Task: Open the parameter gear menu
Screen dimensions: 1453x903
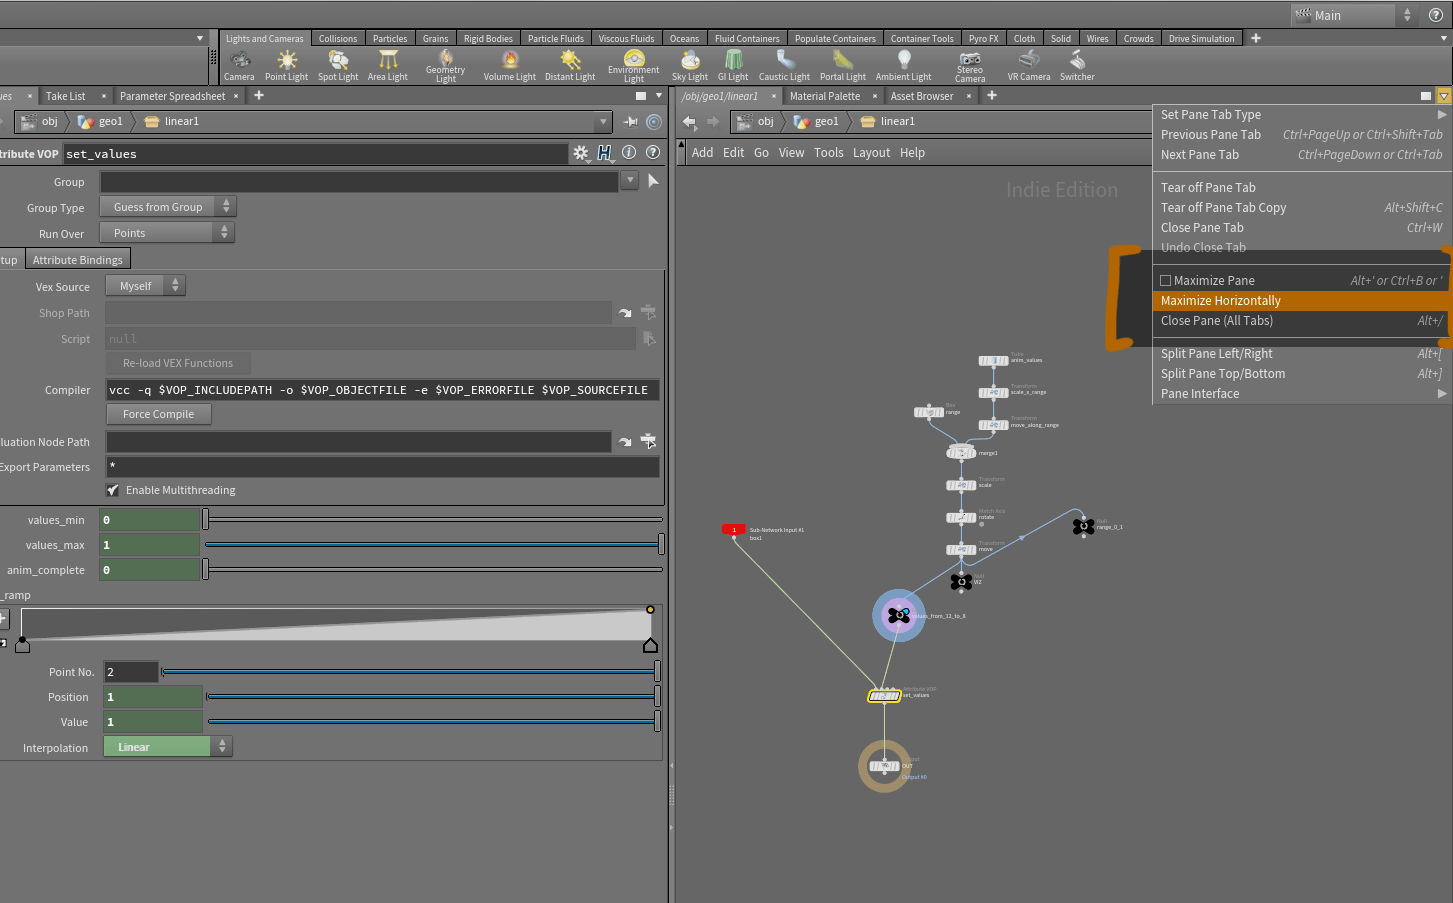Action: [580, 153]
